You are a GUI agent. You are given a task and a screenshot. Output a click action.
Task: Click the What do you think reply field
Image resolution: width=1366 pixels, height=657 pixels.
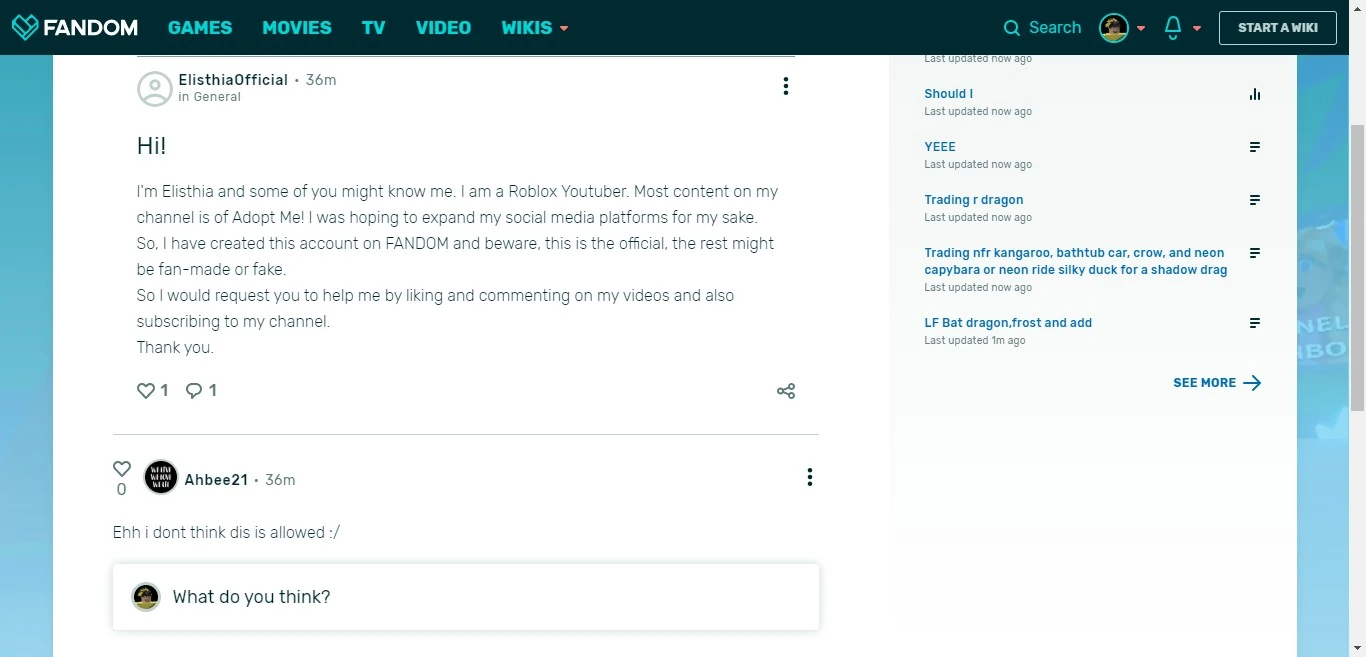(466, 597)
